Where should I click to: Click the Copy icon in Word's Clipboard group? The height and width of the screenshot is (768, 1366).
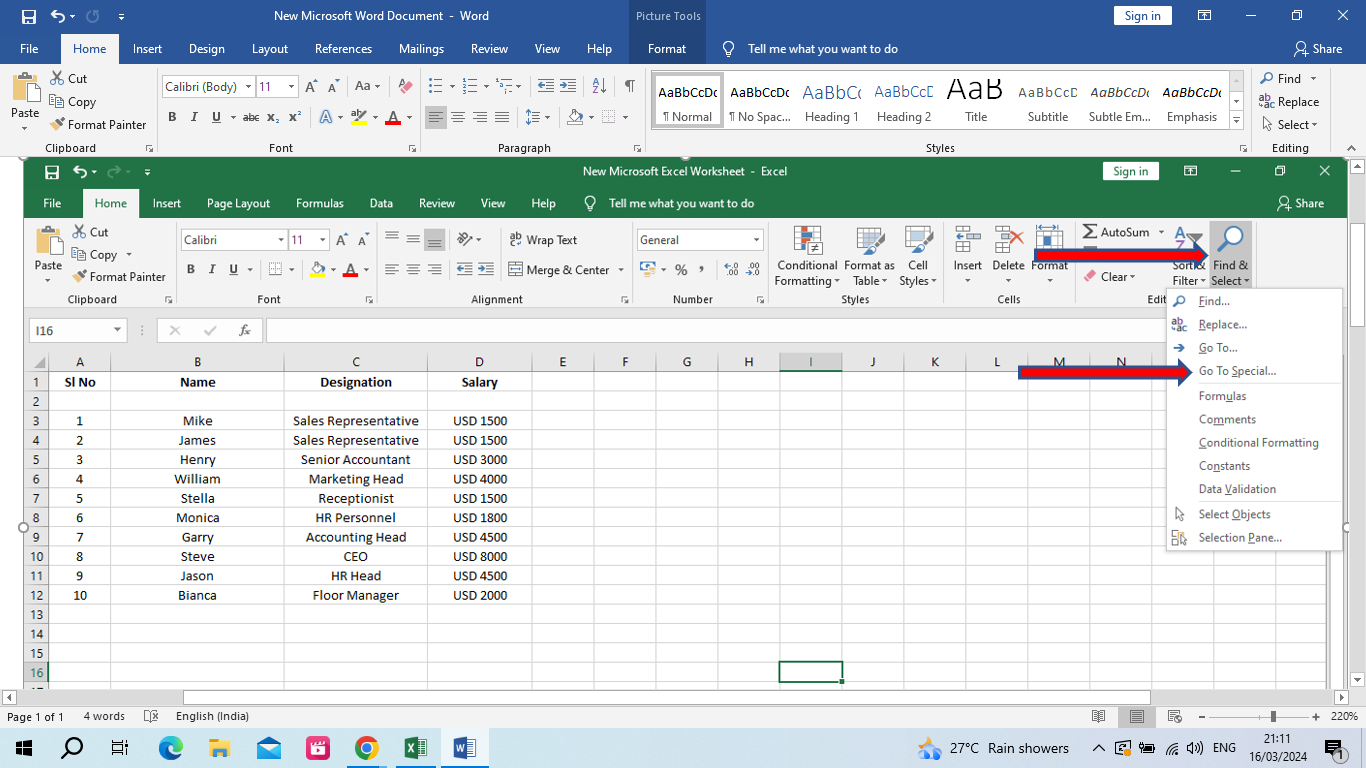[x=57, y=101]
